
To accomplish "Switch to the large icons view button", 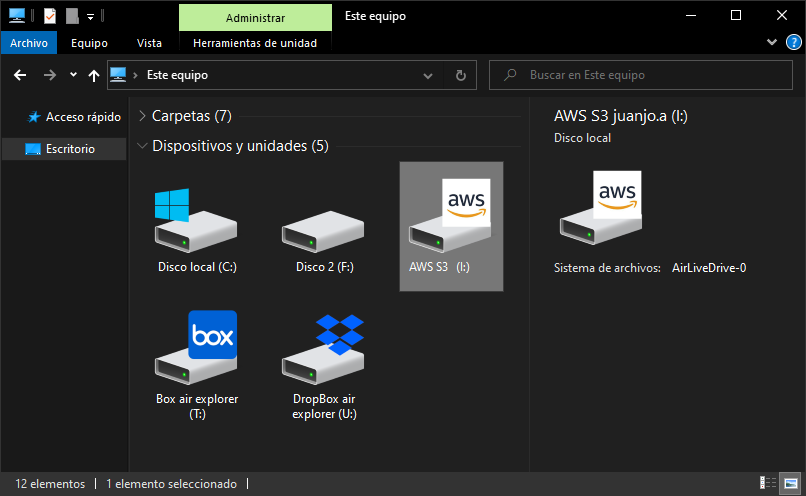I will pyautogui.click(x=791, y=483).
